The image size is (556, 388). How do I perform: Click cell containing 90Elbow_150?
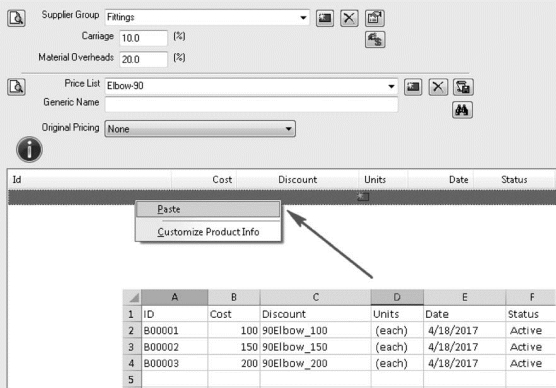coord(316,347)
